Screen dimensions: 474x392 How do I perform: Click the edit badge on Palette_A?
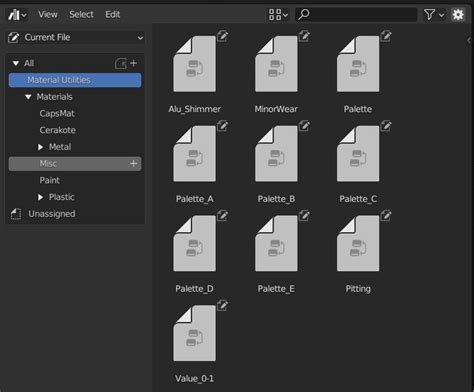(223, 126)
